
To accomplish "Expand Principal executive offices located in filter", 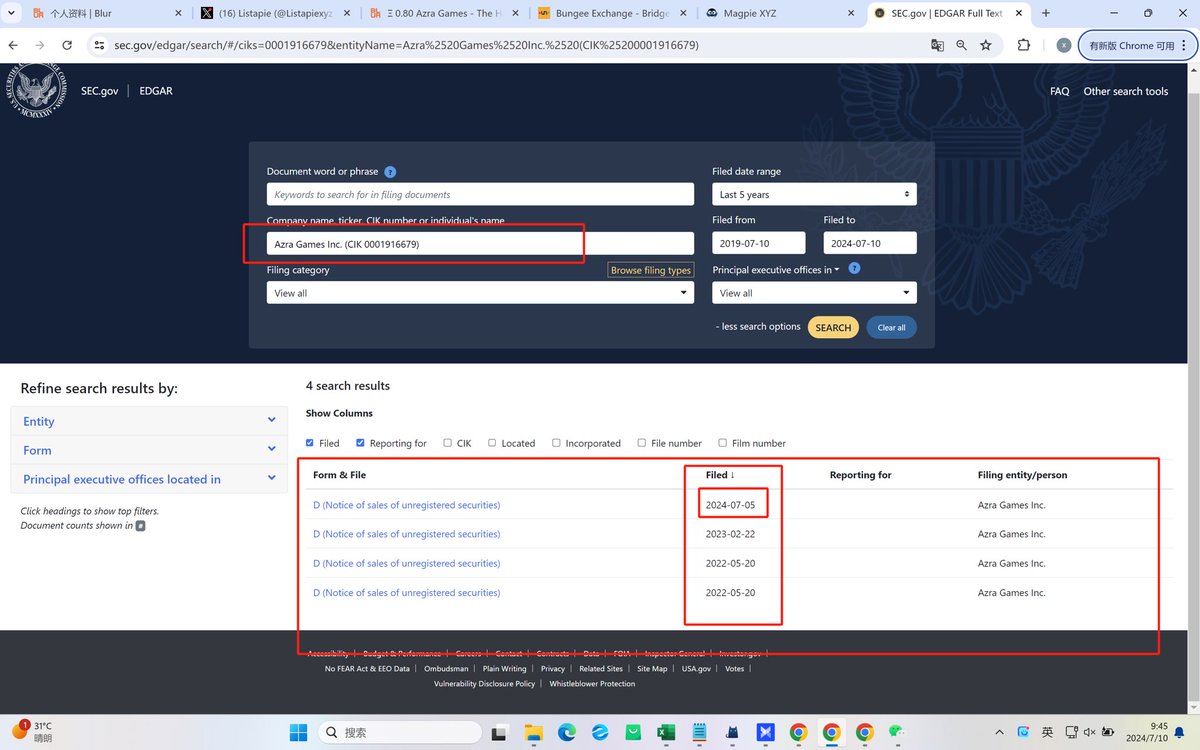I will [149, 479].
